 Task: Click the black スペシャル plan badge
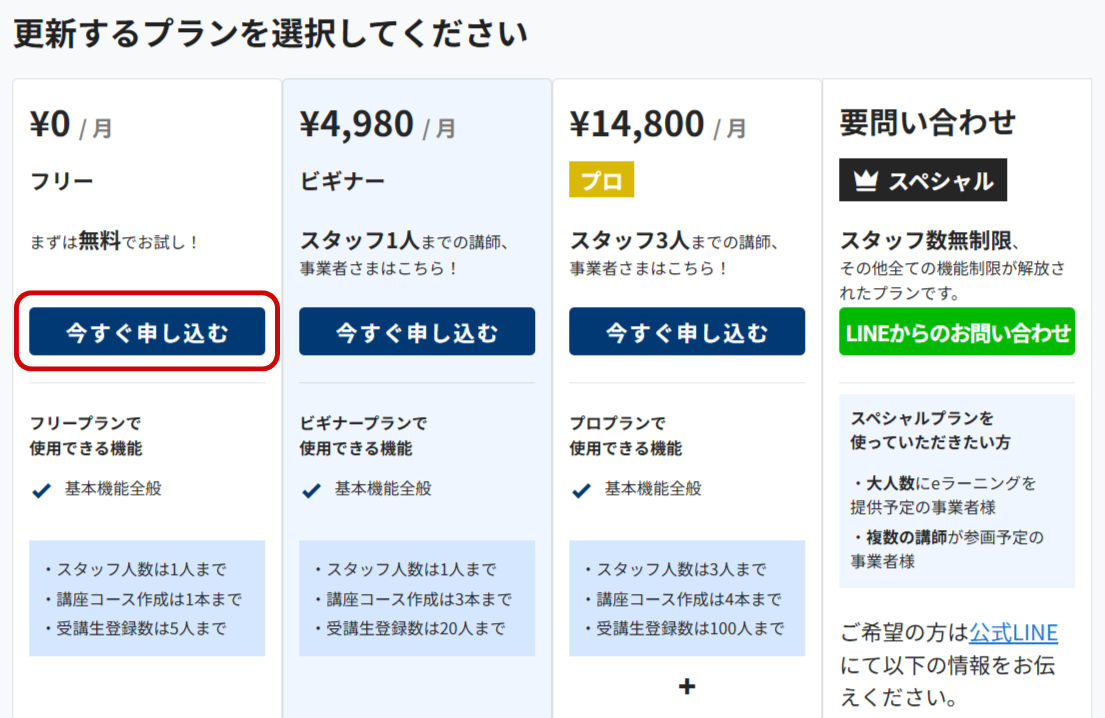(x=923, y=181)
